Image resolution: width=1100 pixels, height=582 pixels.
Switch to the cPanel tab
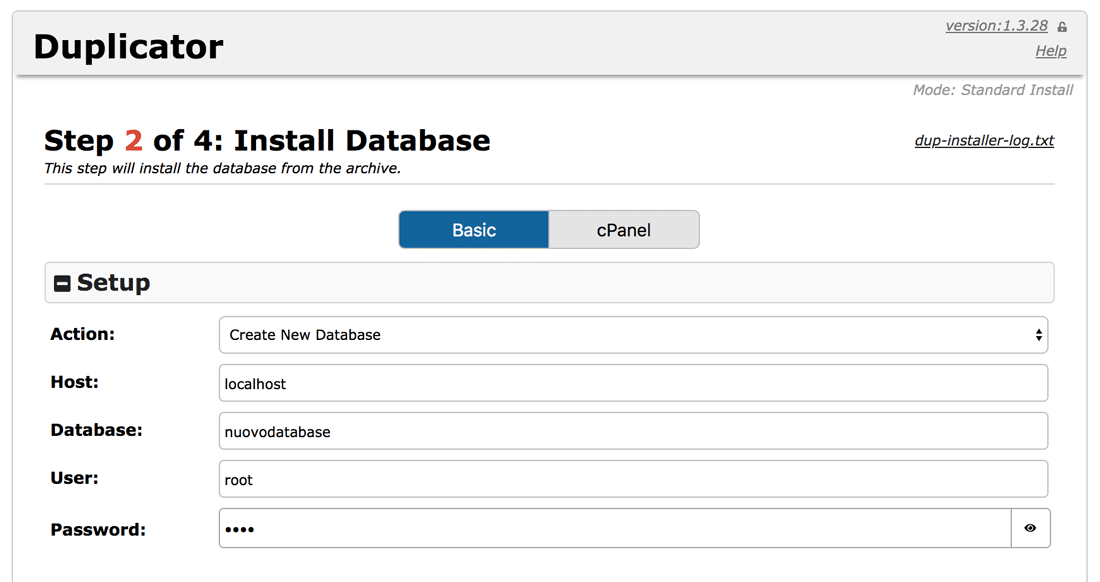pos(624,230)
